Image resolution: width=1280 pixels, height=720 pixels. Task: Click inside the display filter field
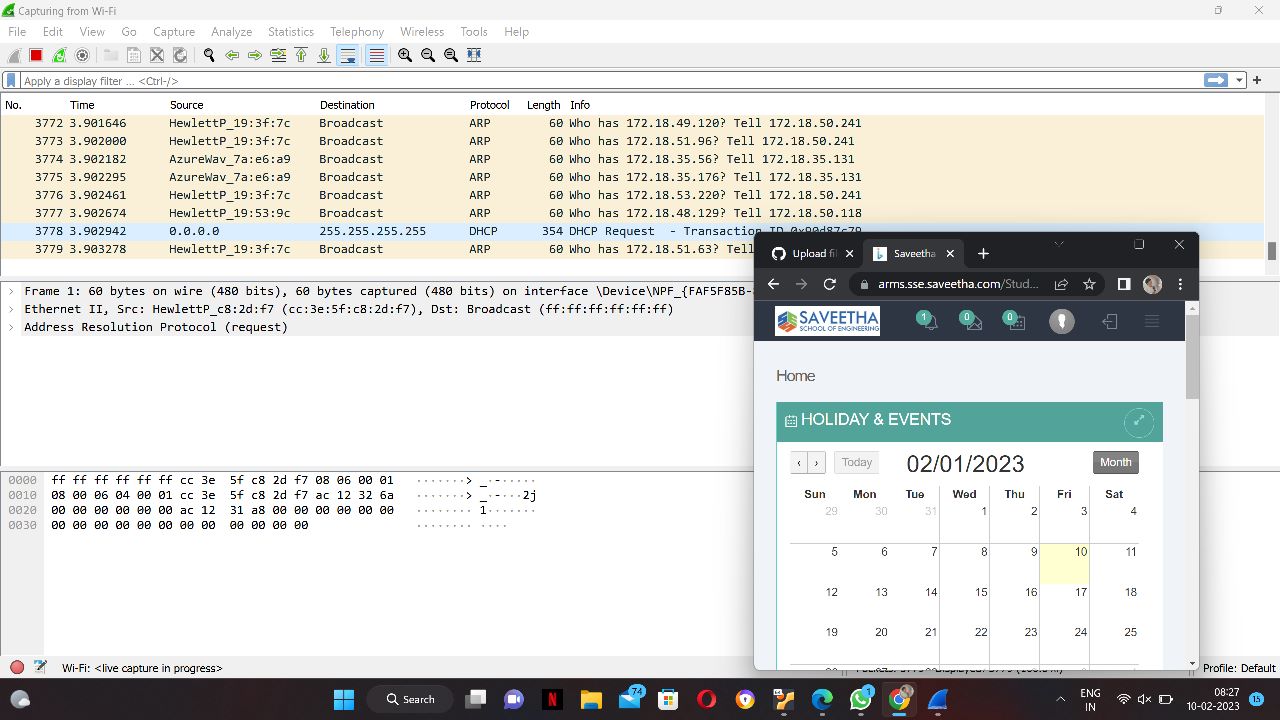400,80
